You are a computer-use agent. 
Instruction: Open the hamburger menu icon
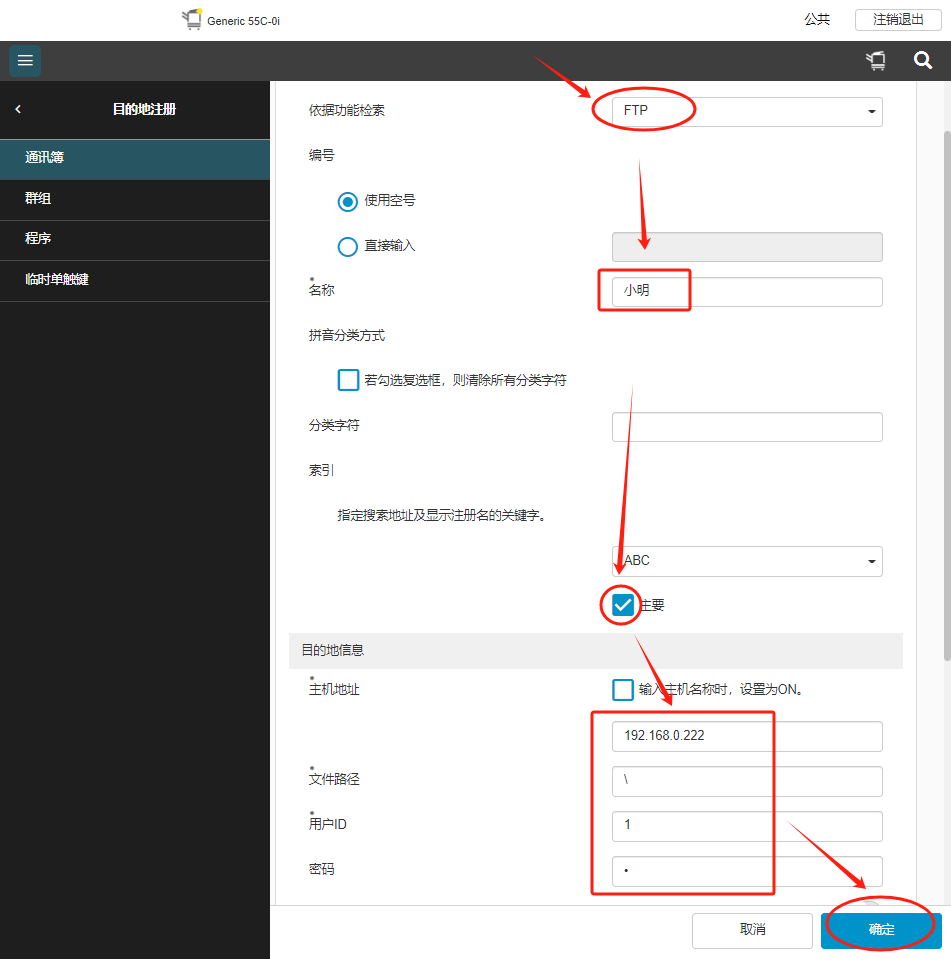tap(25, 61)
